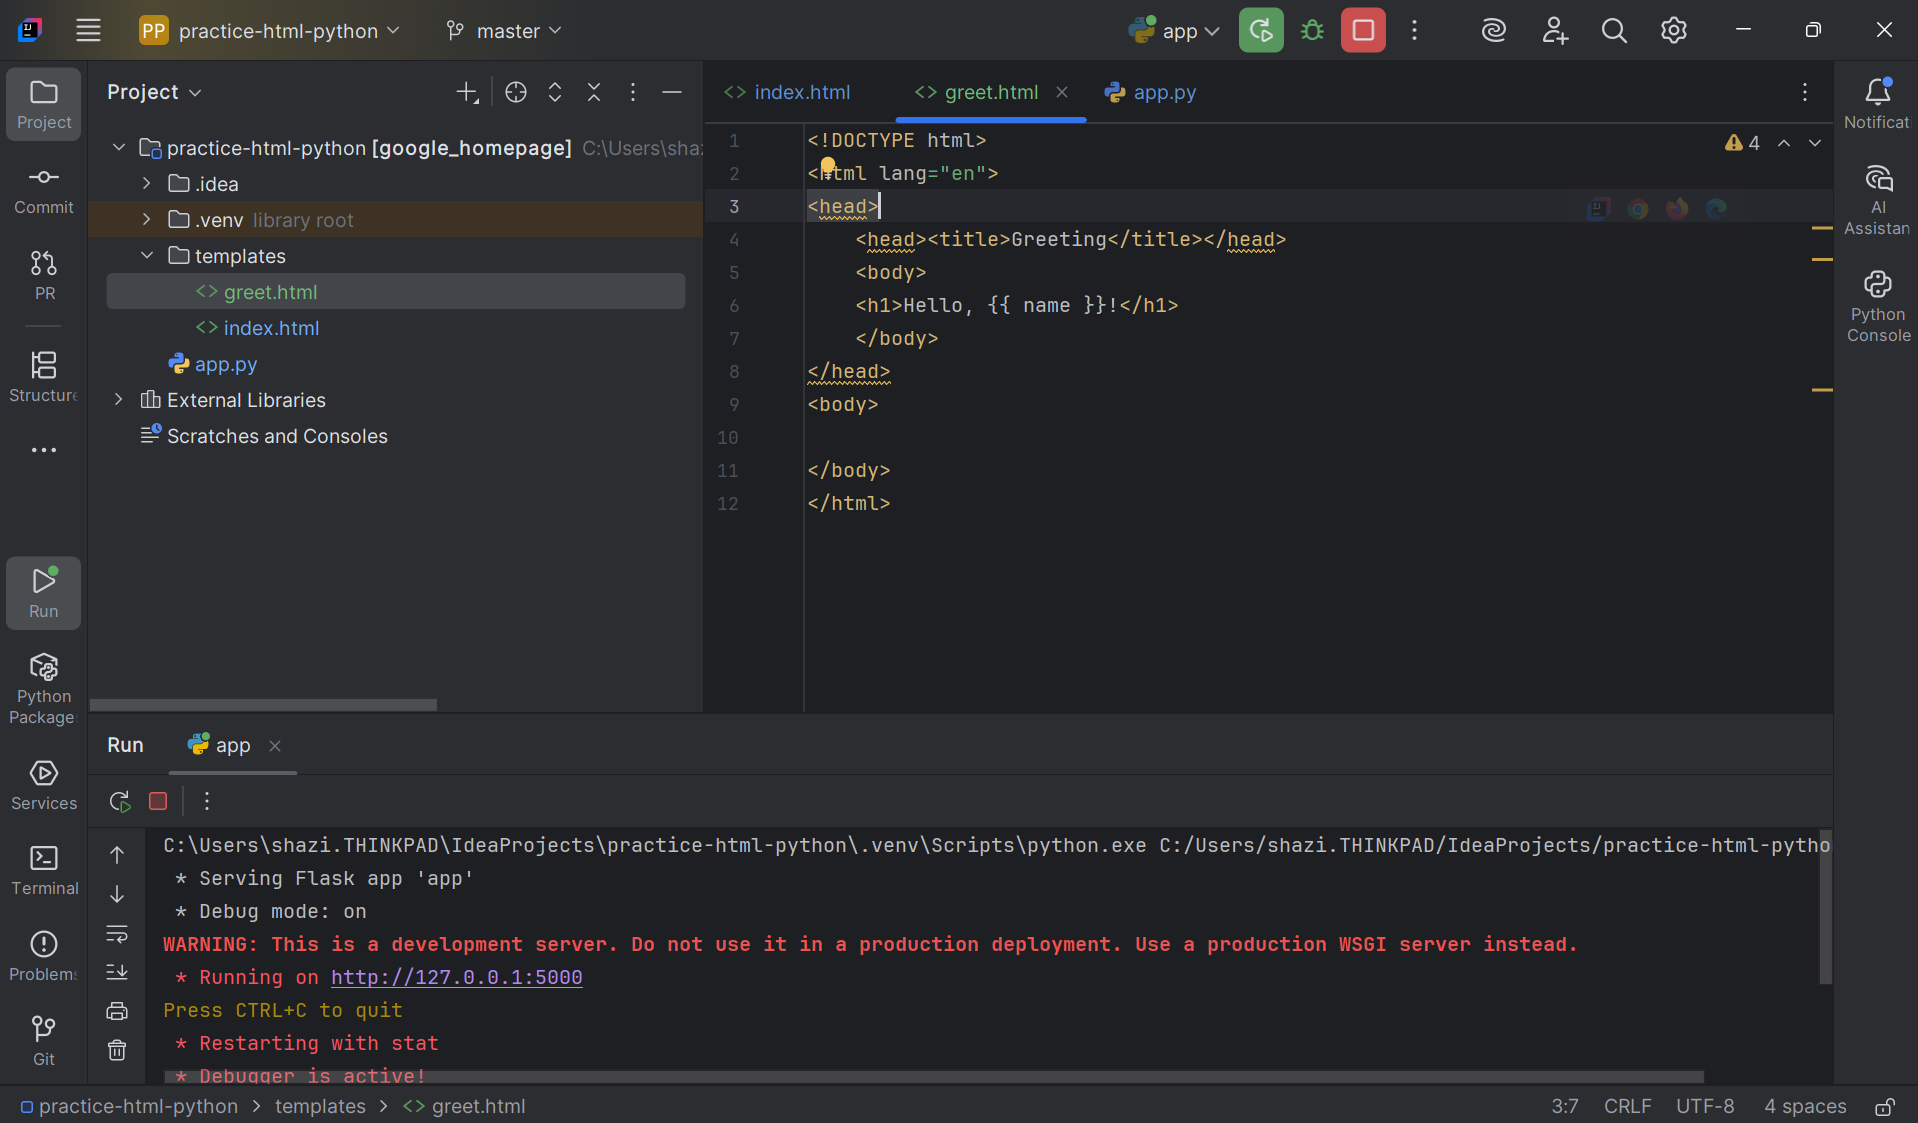This screenshot has height=1123, width=1918.
Task: Open the Run tool window
Action: pyautogui.click(x=44, y=592)
